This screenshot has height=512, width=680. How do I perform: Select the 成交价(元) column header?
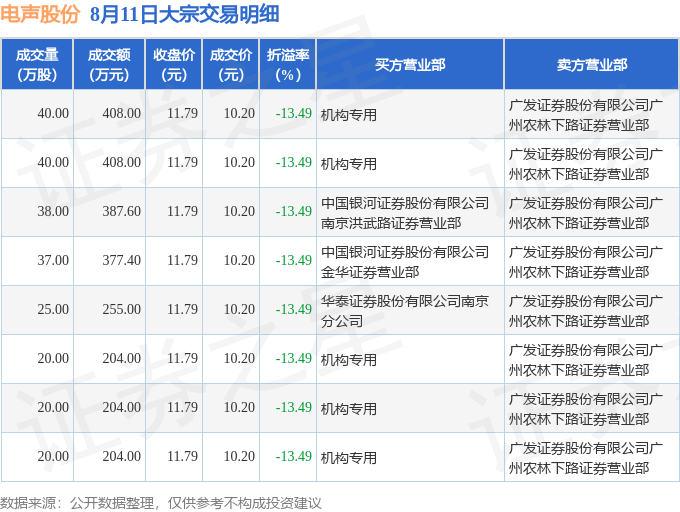point(231,65)
